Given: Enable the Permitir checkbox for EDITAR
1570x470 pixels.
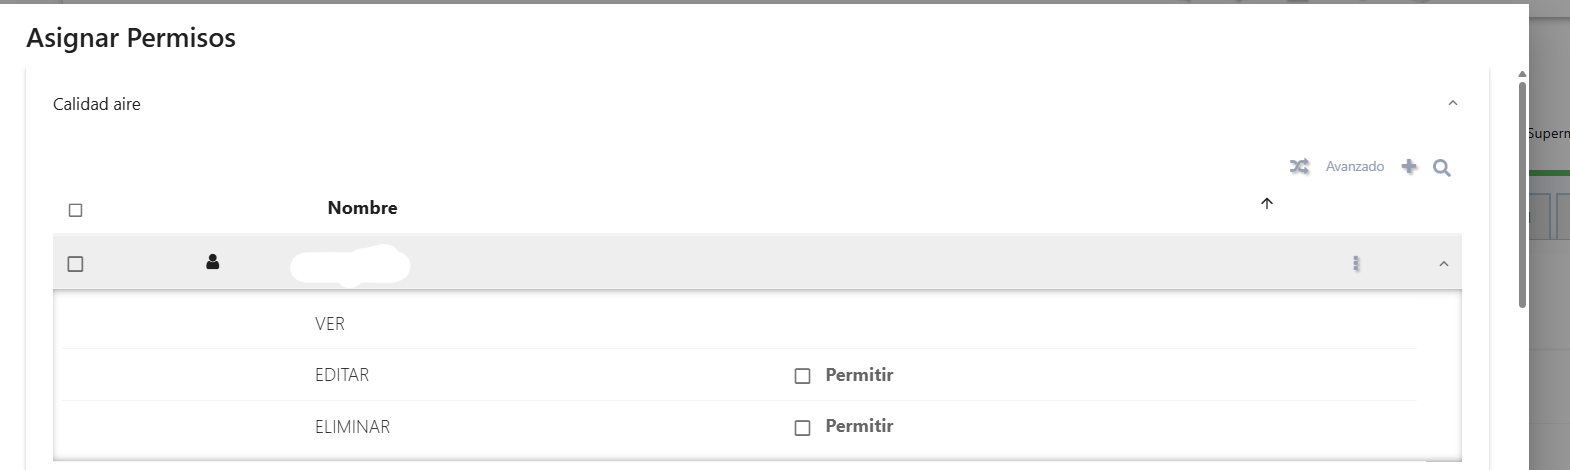Looking at the screenshot, I should 802,376.
